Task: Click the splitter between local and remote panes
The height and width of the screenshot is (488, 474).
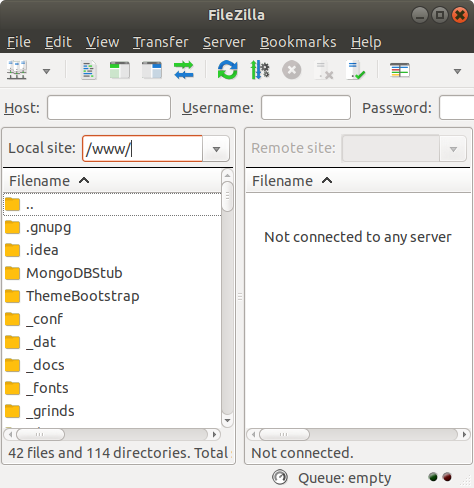Action: (x=240, y=296)
